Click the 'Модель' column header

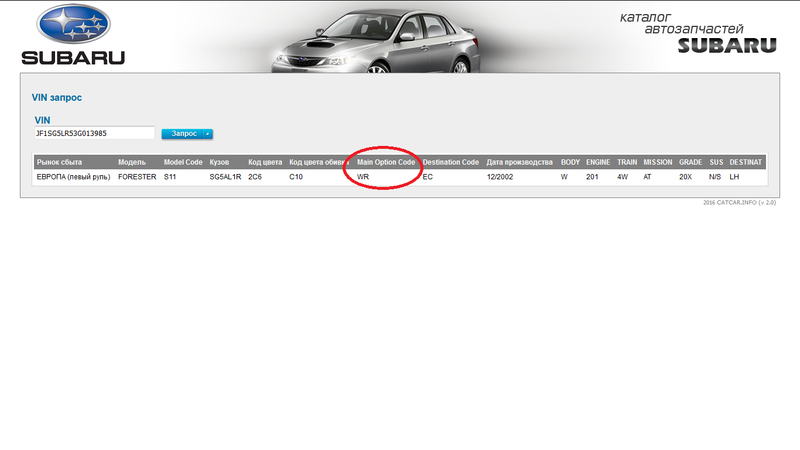132,162
